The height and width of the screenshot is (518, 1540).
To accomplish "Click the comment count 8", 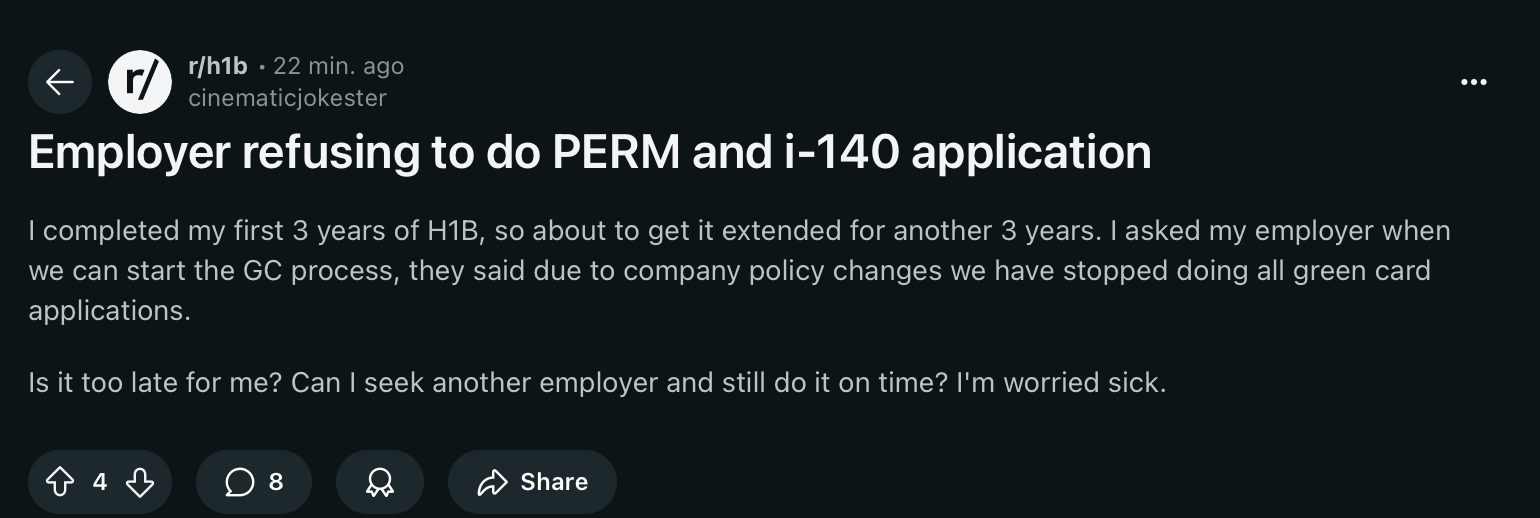I will tap(276, 482).
